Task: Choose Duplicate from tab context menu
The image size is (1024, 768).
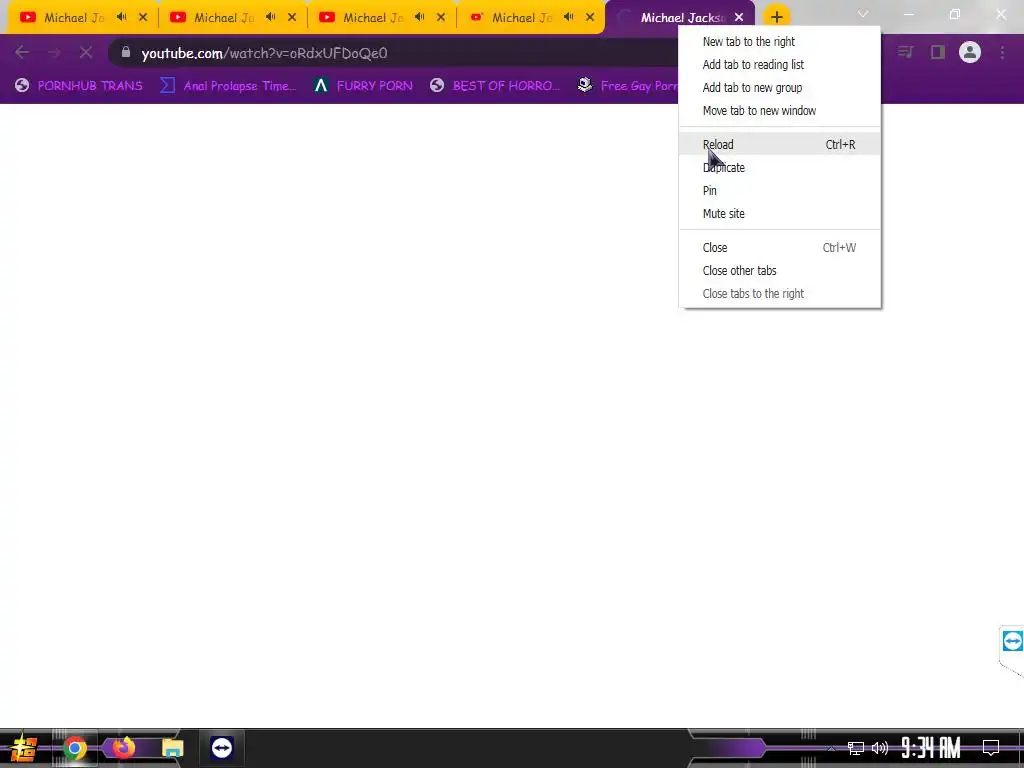Action: coord(780,167)
